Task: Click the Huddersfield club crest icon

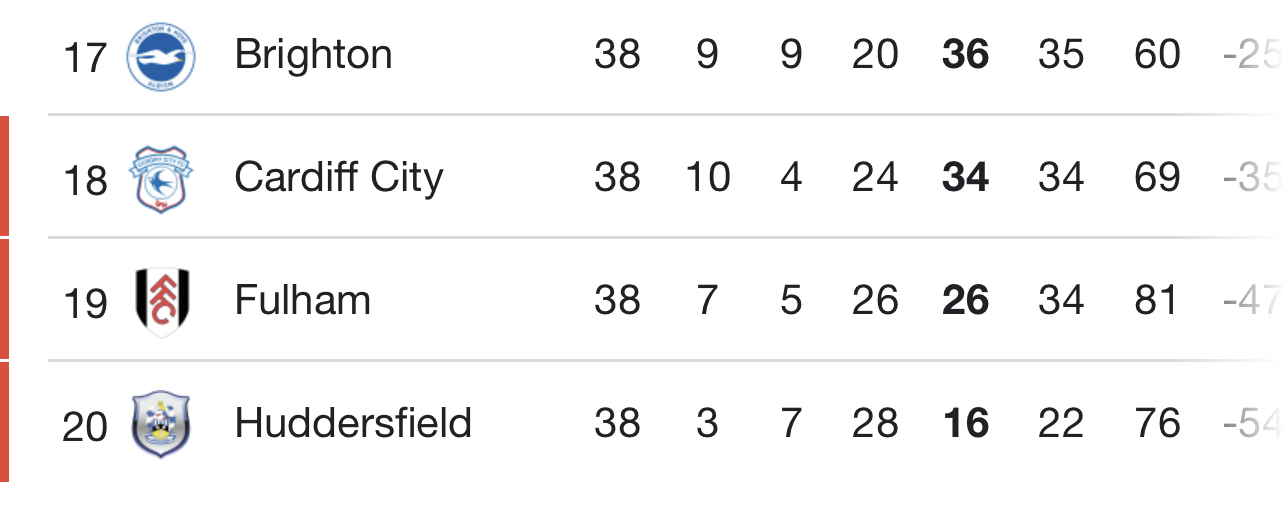Action: (x=161, y=425)
